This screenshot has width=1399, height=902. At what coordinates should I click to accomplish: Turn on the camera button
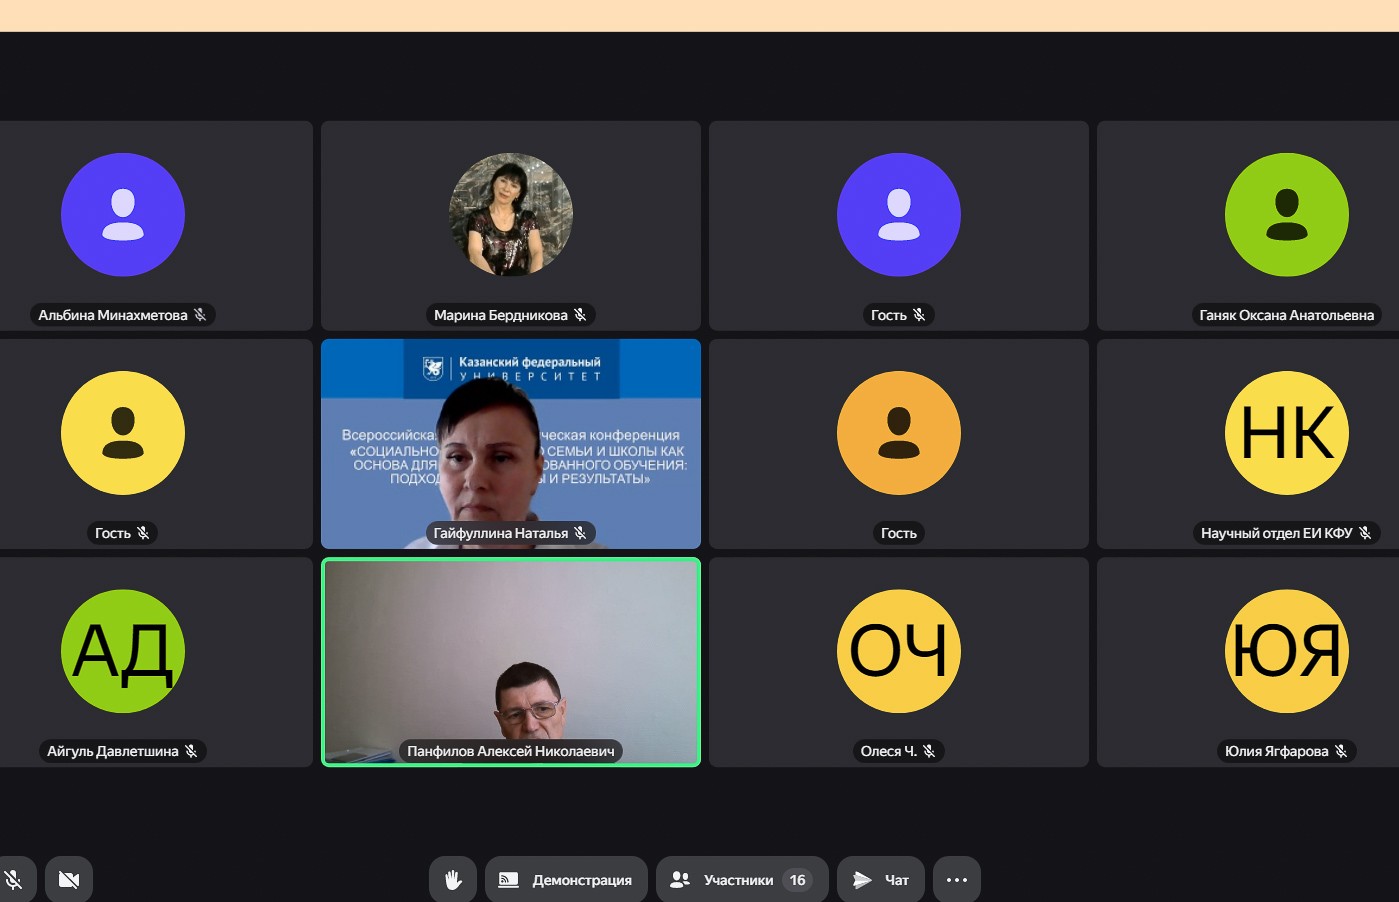(x=68, y=880)
